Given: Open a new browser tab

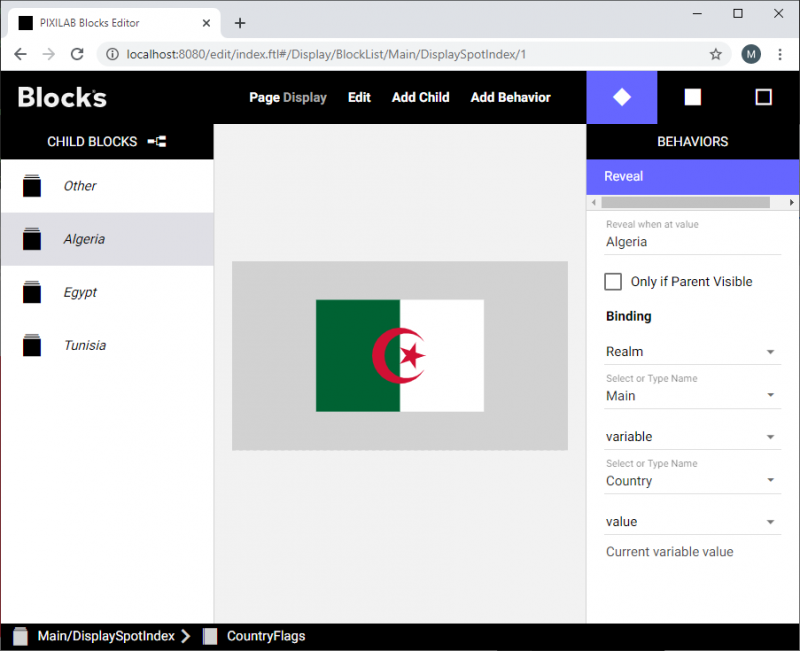Looking at the screenshot, I should tap(240, 23).
